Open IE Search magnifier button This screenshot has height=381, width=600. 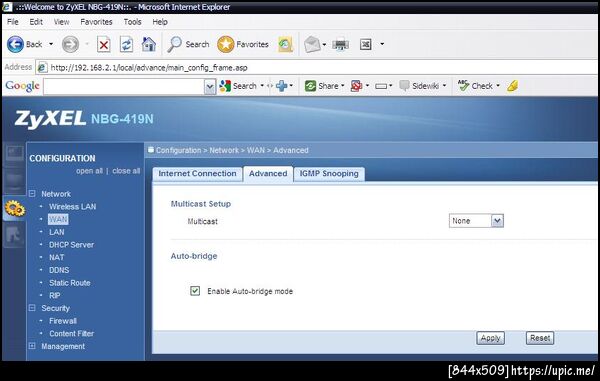click(x=188, y=44)
